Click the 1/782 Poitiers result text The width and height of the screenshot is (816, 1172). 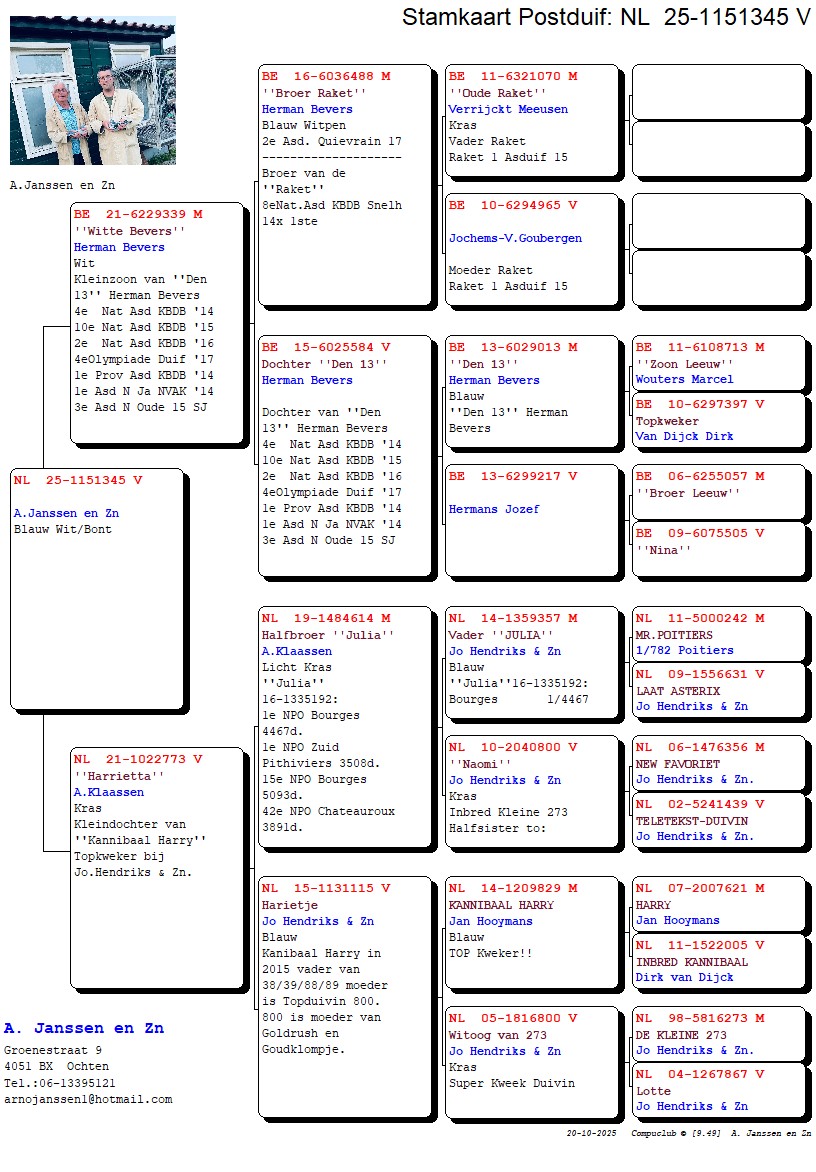coord(684,650)
